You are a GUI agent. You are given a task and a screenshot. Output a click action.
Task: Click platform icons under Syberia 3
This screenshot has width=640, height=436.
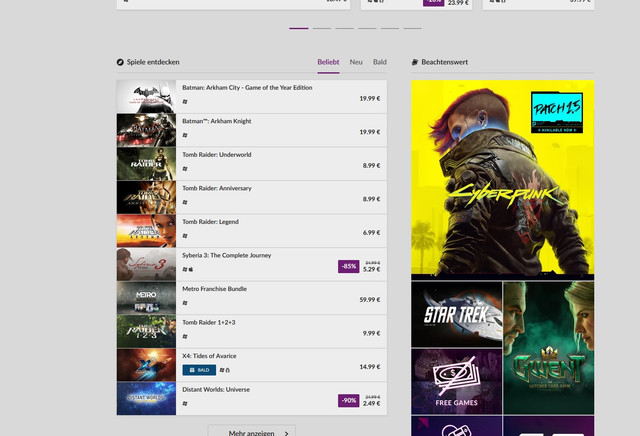pos(188,269)
